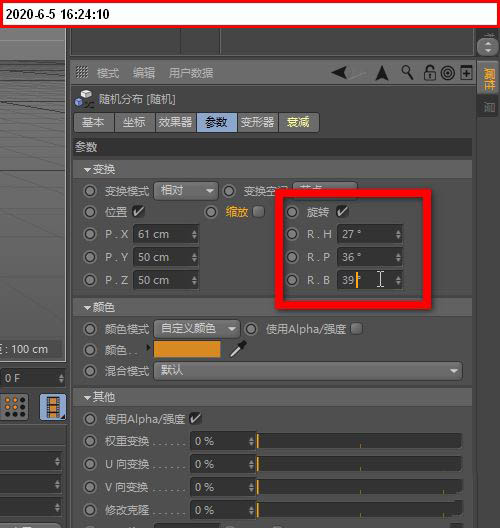Open the search magnifier in attribute manager

[407, 72]
